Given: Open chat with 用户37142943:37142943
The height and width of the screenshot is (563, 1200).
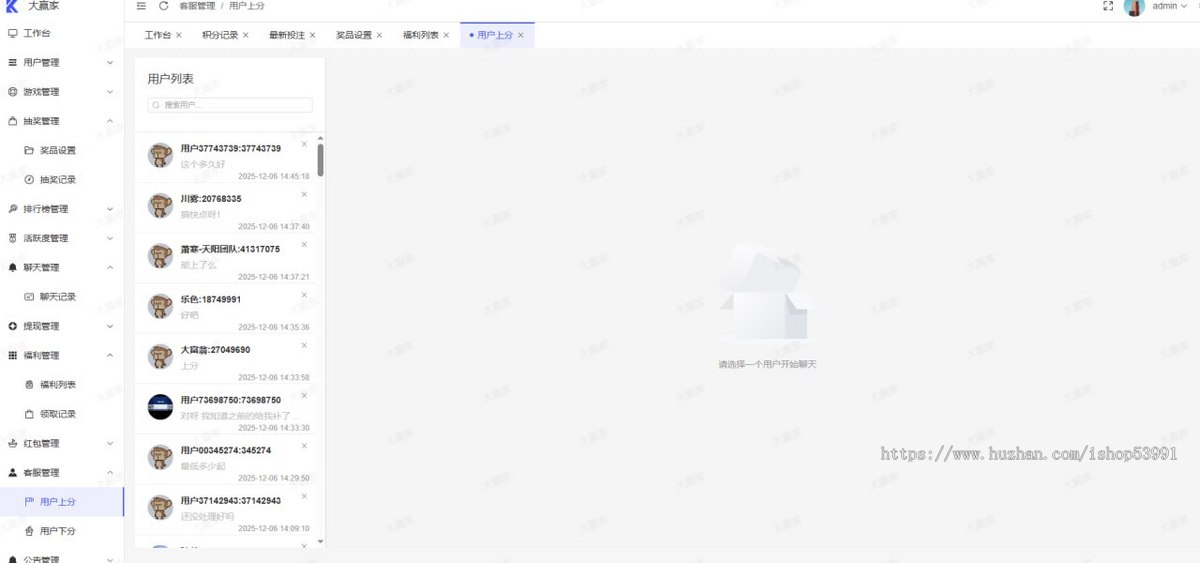Looking at the screenshot, I should click(225, 510).
